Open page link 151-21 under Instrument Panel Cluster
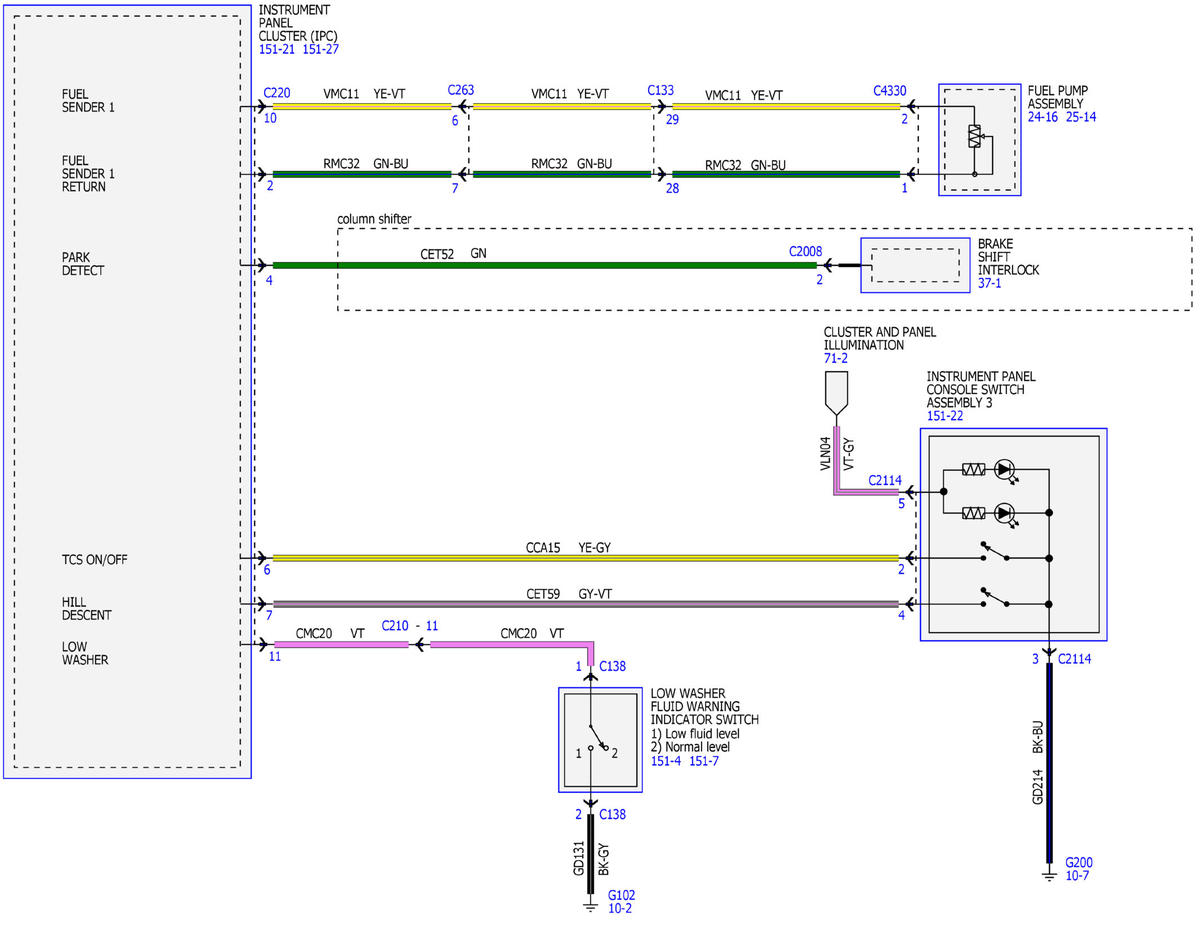This screenshot has height=927, width=1200. pos(276,49)
